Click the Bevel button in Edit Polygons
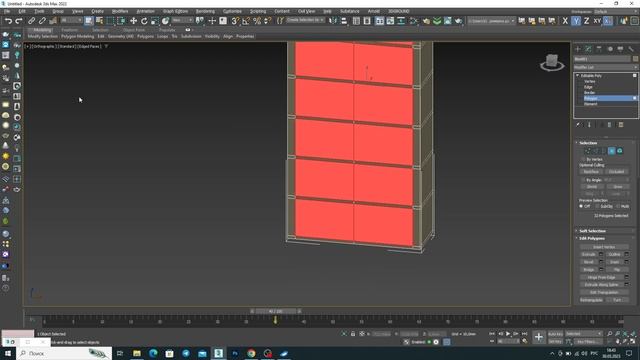This screenshot has width=640, height=360. pyautogui.click(x=588, y=262)
